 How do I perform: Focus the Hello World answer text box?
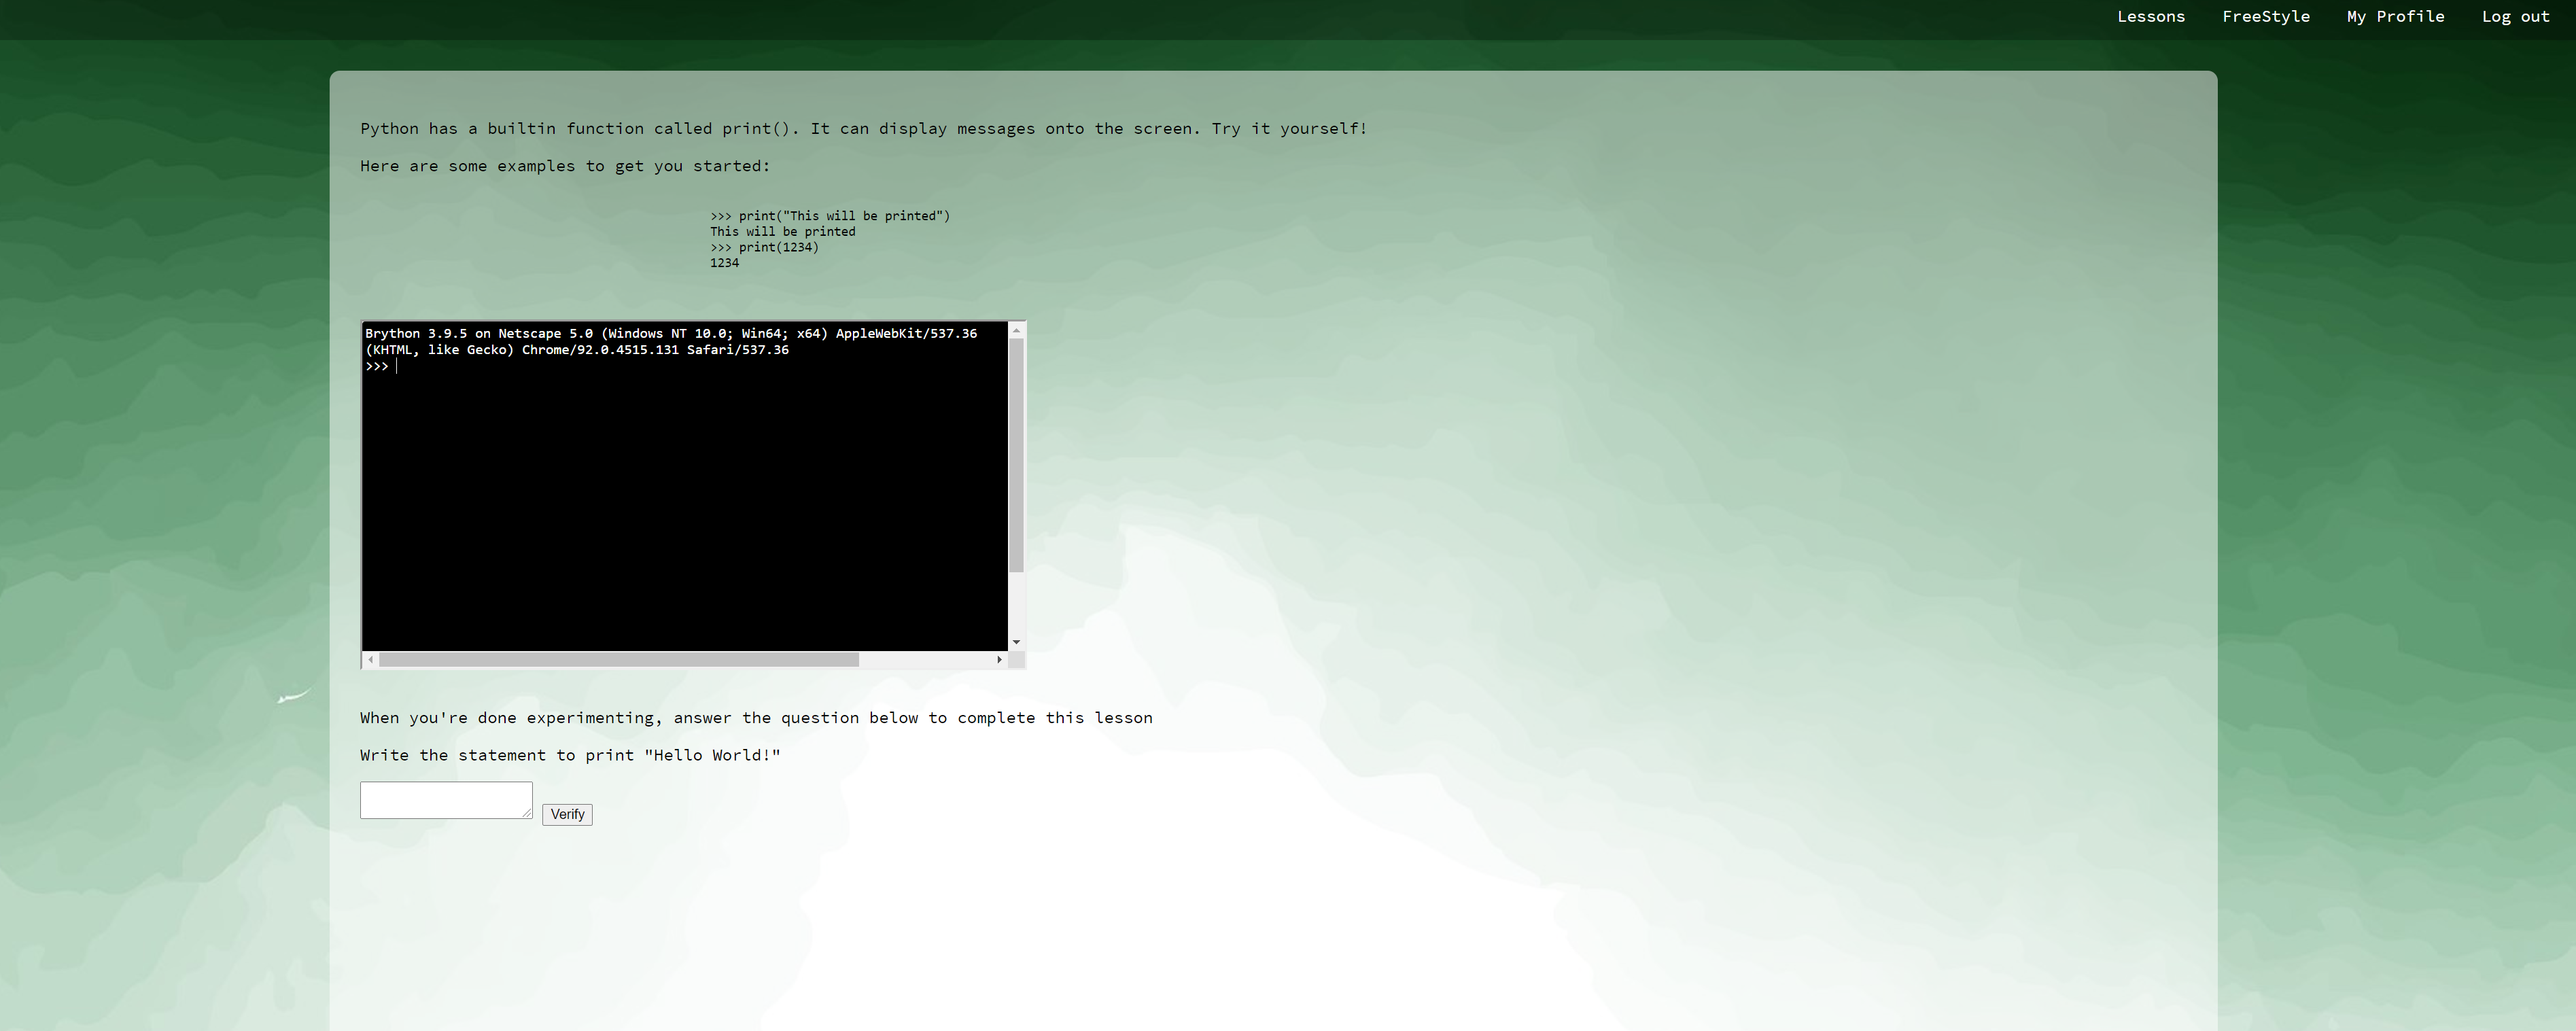[x=445, y=800]
